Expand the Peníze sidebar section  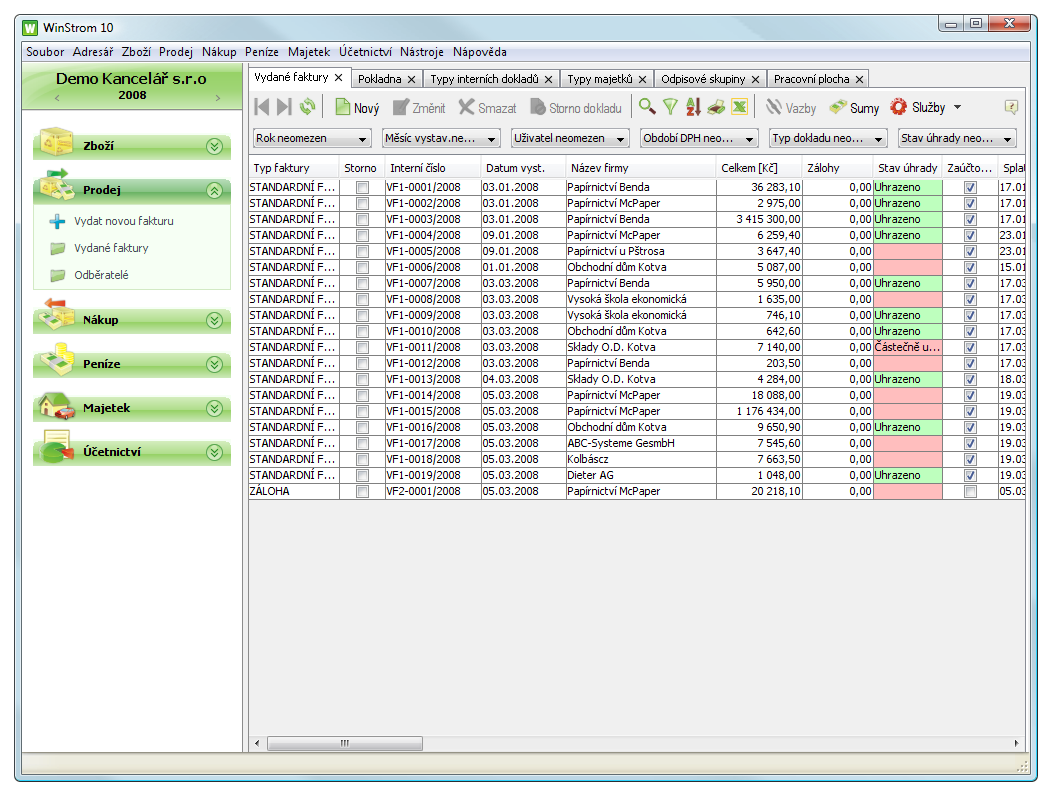pyautogui.click(x=214, y=364)
